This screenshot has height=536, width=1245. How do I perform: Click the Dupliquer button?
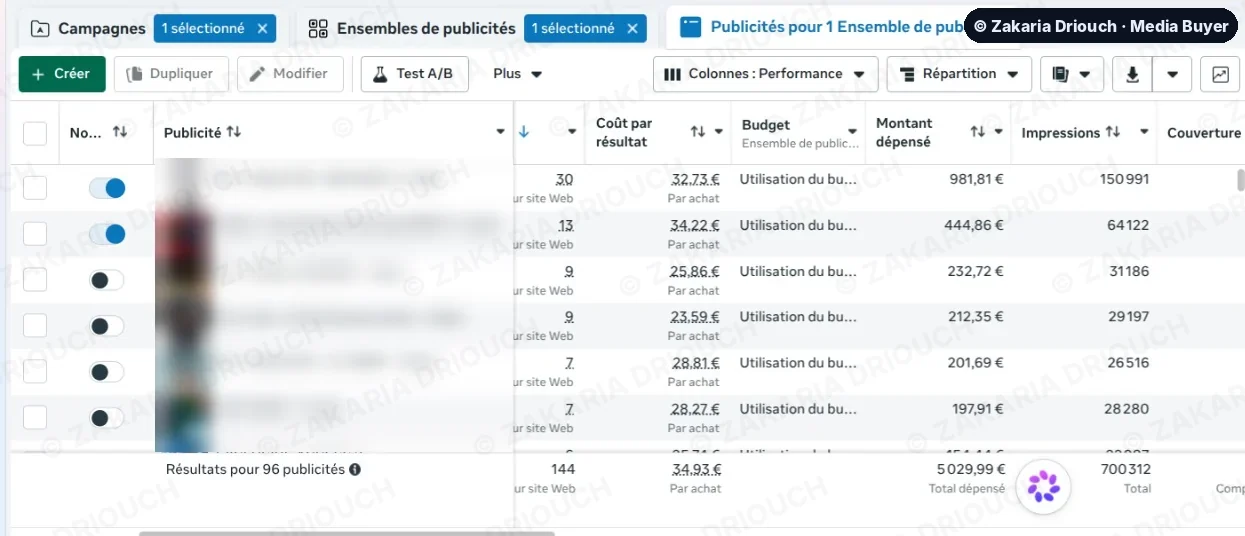(x=171, y=74)
